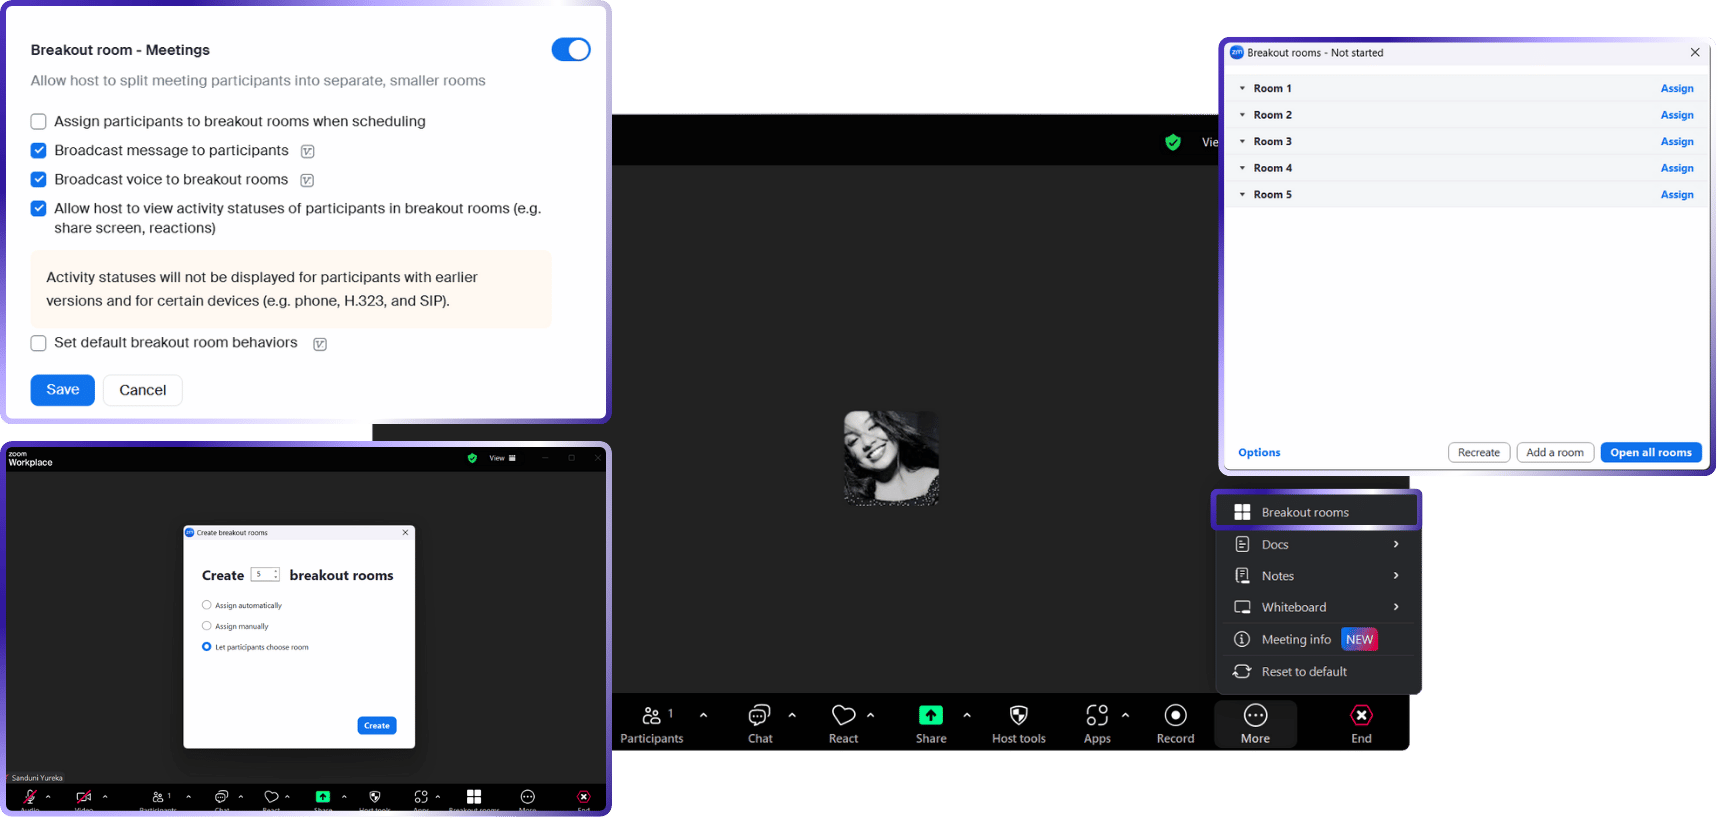Click the participant profile photo thumbnail
This screenshot has height=818, width=1718.
click(x=891, y=458)
